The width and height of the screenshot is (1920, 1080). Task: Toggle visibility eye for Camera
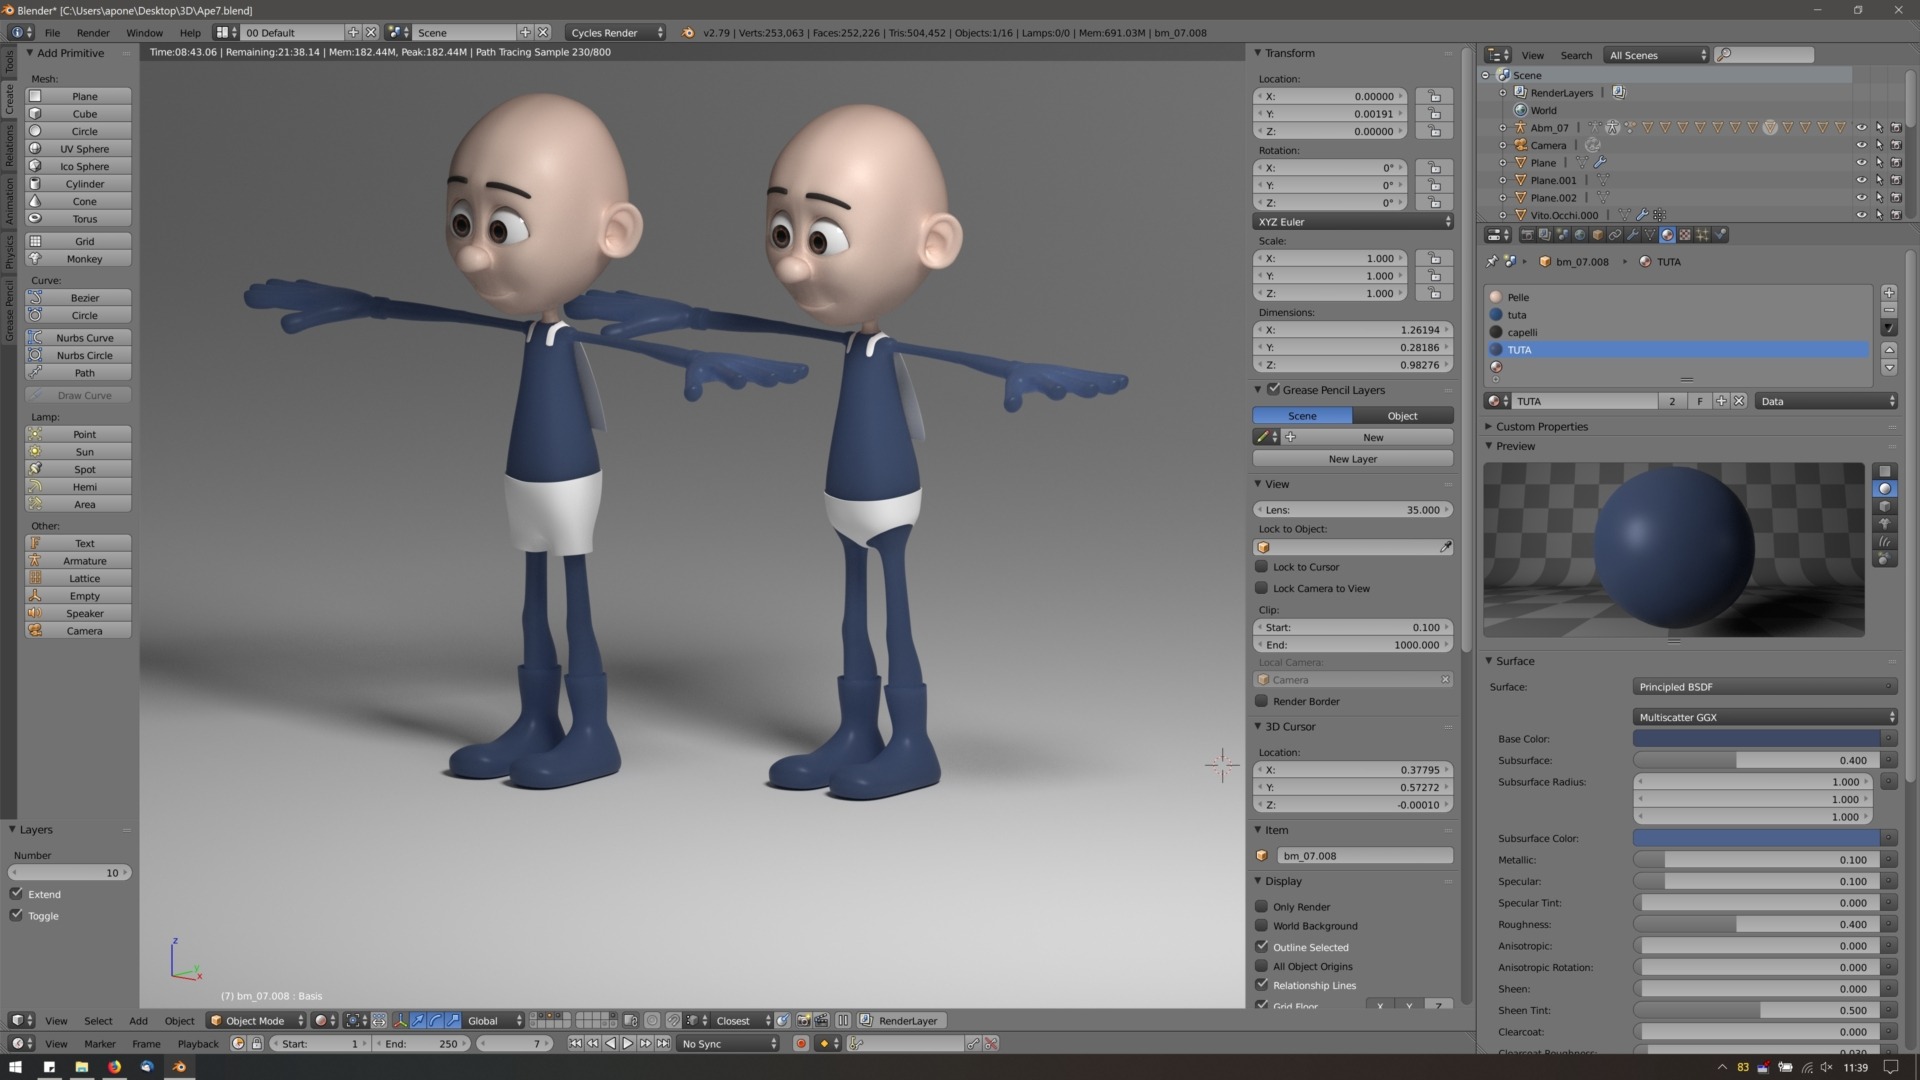coord(1861,145)
